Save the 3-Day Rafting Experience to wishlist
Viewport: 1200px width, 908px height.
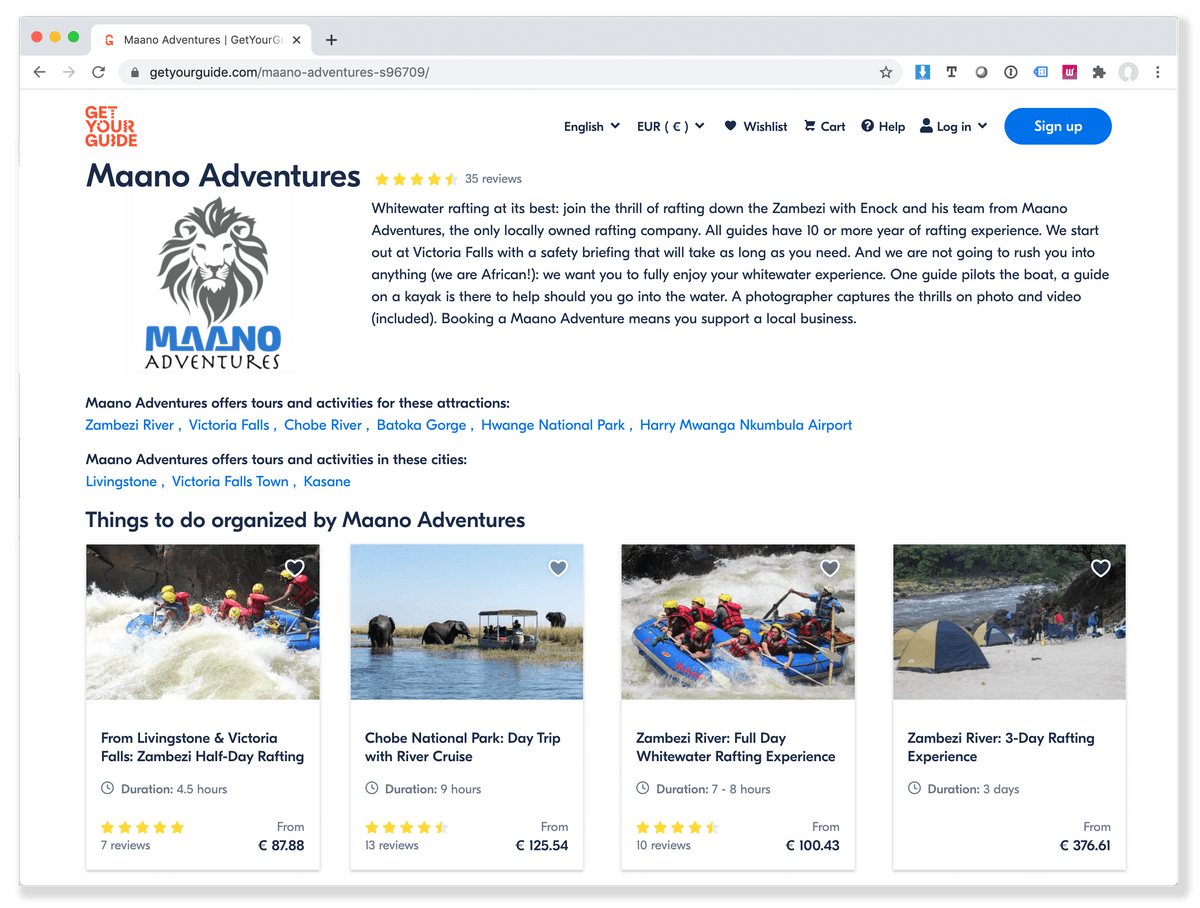coord(1100,568)
